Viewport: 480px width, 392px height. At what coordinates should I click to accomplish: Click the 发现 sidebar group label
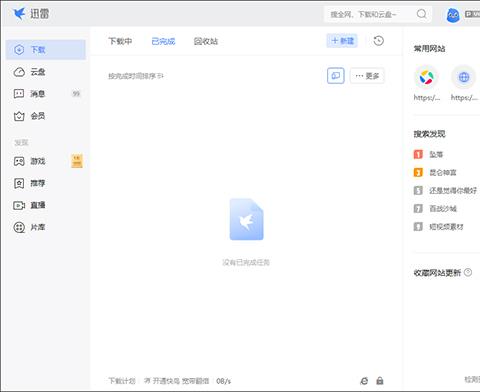pos(21,143)
